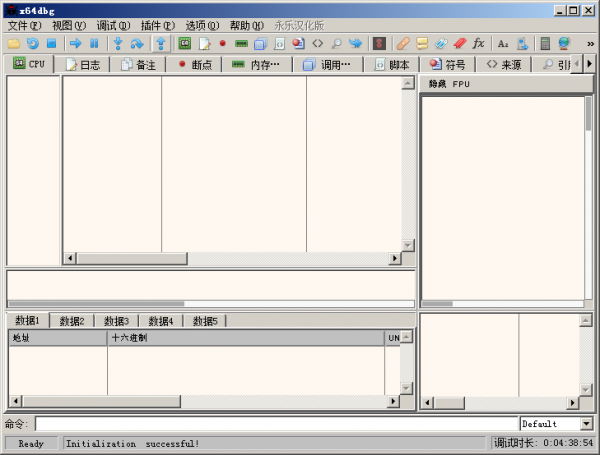This screenshot has width=600, height=455.
Task: Switch to the 断点 tab
Action: [x=195, y=64]
